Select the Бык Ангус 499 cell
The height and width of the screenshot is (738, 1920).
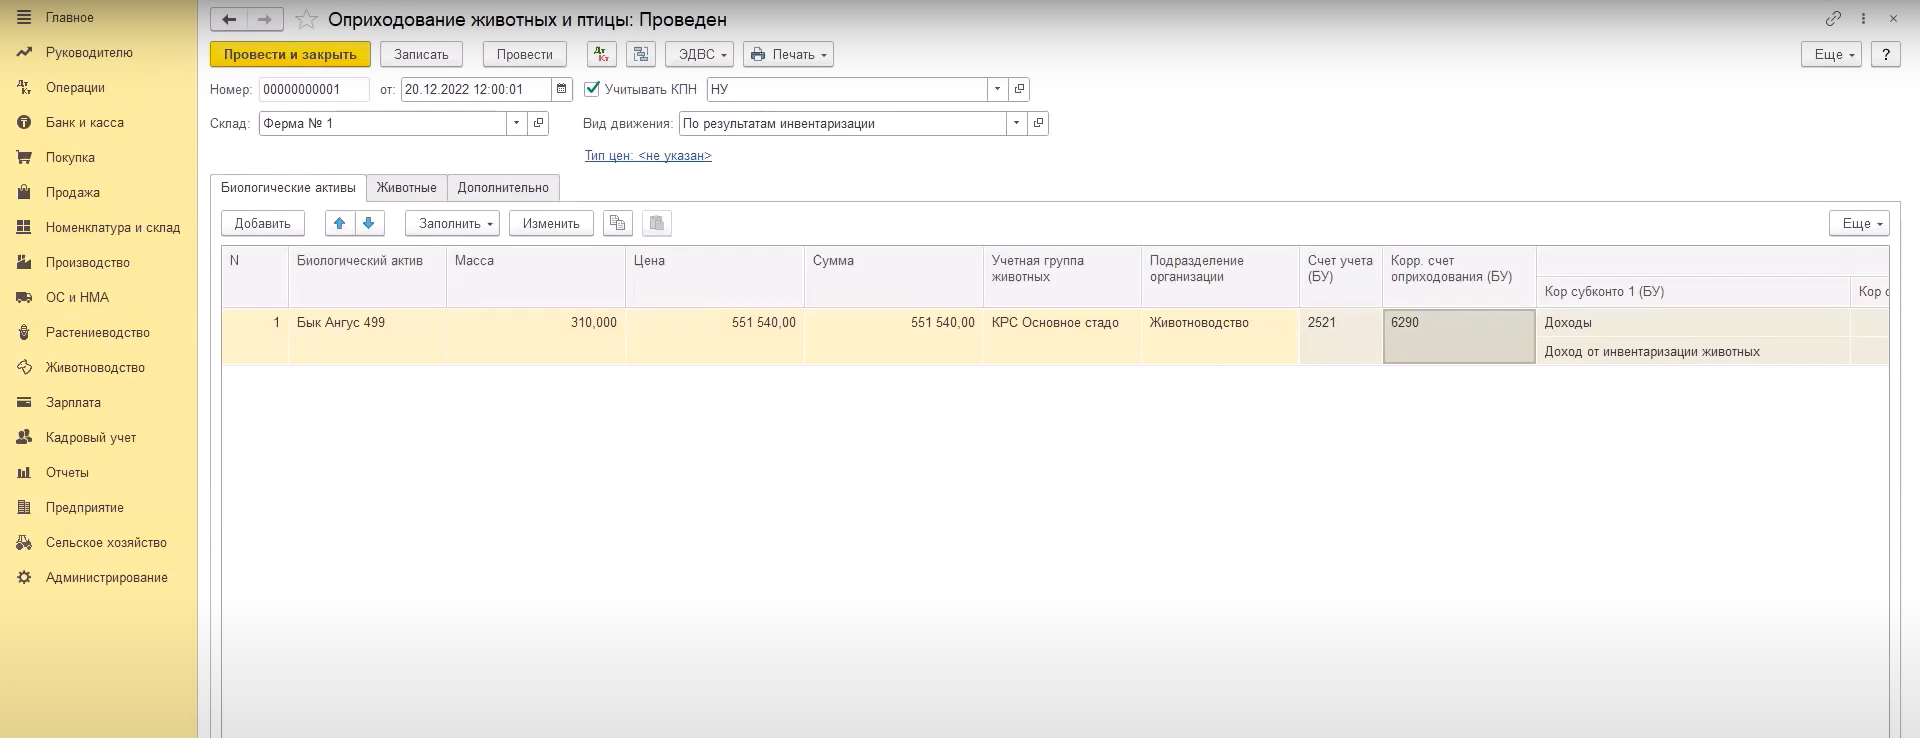(x=366, y=323)
